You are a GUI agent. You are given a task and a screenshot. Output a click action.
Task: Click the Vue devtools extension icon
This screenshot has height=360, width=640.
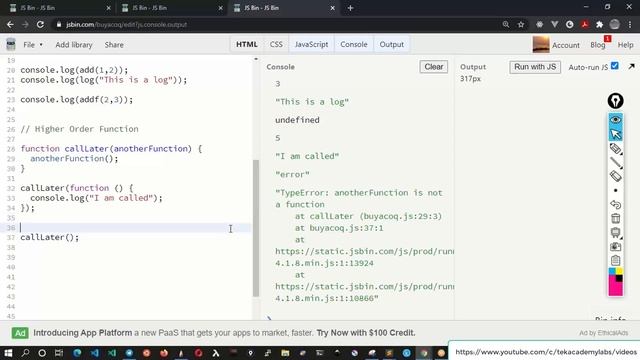point(554,24)
